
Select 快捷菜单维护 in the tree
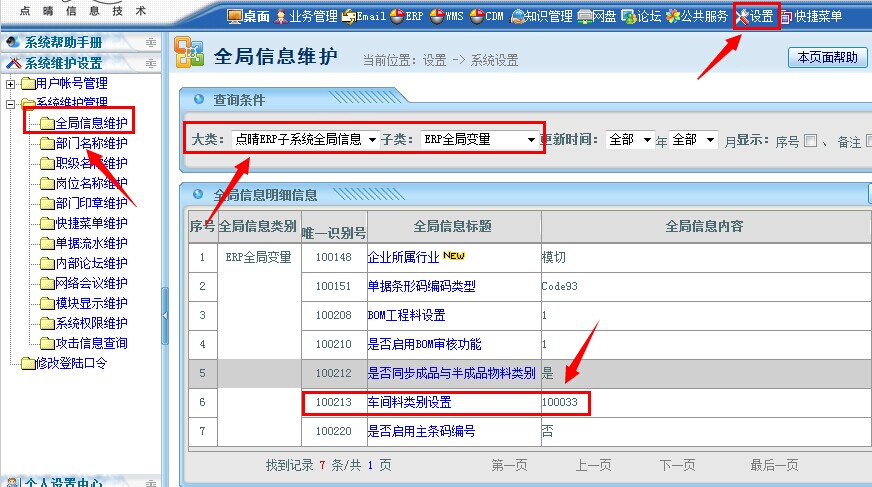tap(92, 223)
